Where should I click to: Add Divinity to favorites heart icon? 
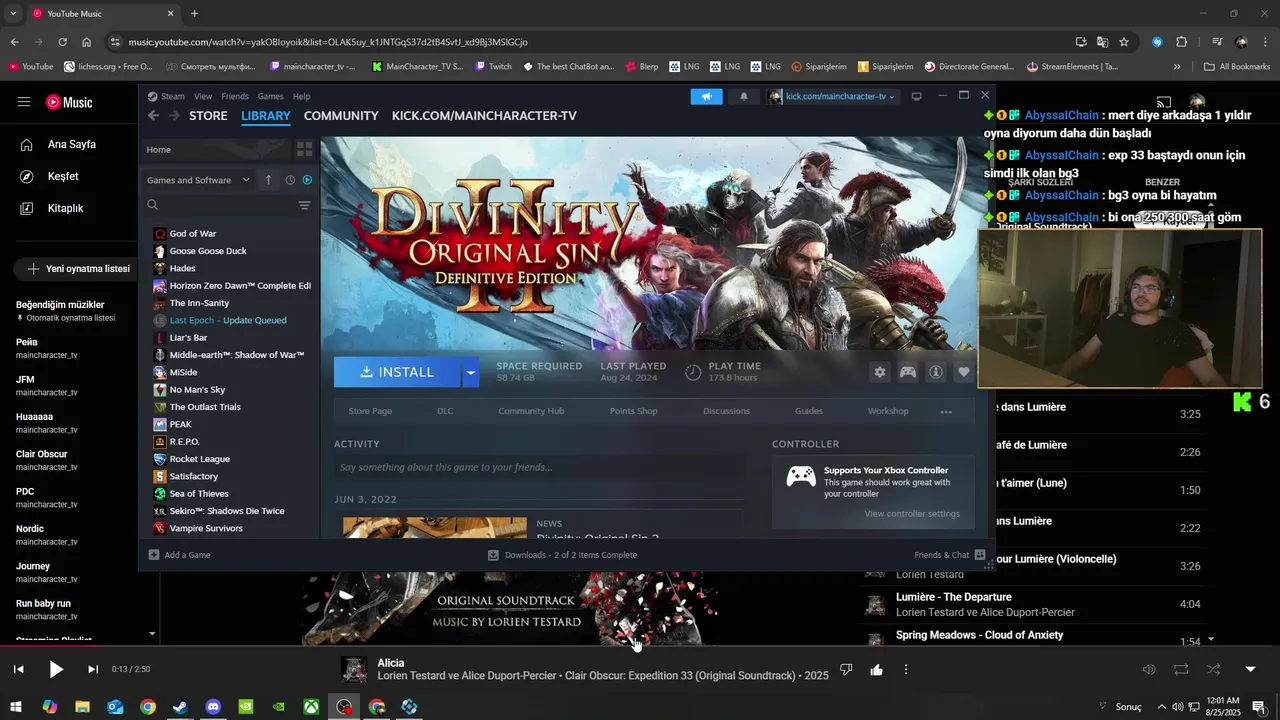(x=964, y=372)
